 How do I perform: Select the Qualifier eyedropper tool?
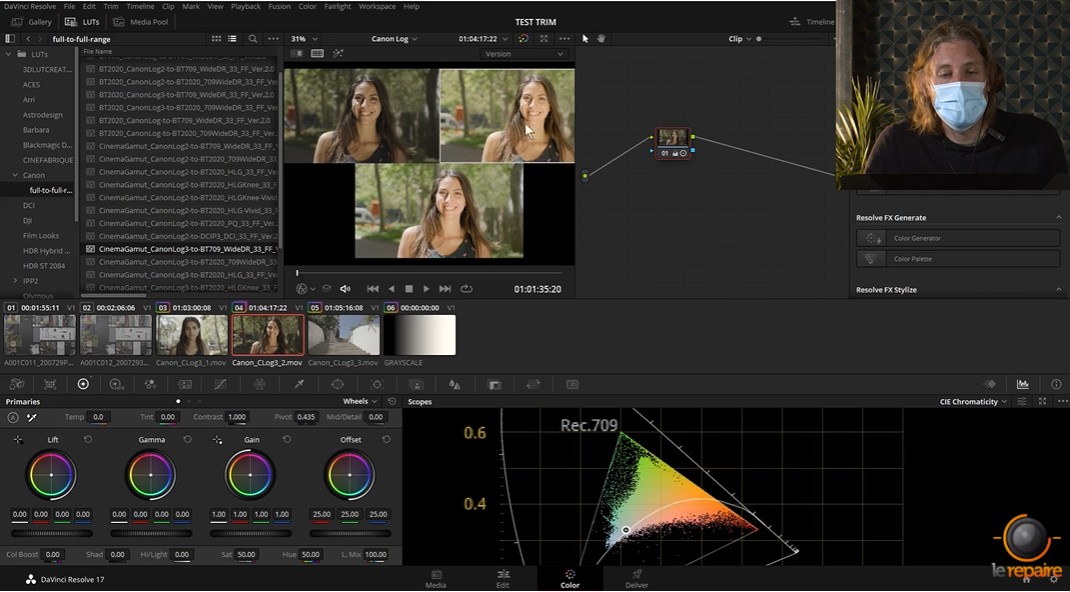click(x=298, y=384)
